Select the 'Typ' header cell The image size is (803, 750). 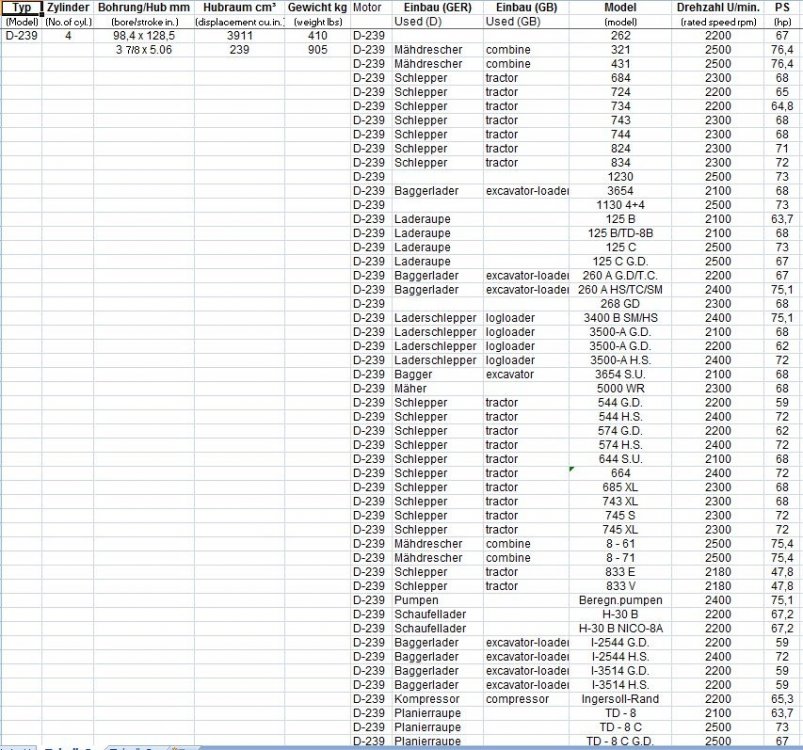(x=21, y=8)
